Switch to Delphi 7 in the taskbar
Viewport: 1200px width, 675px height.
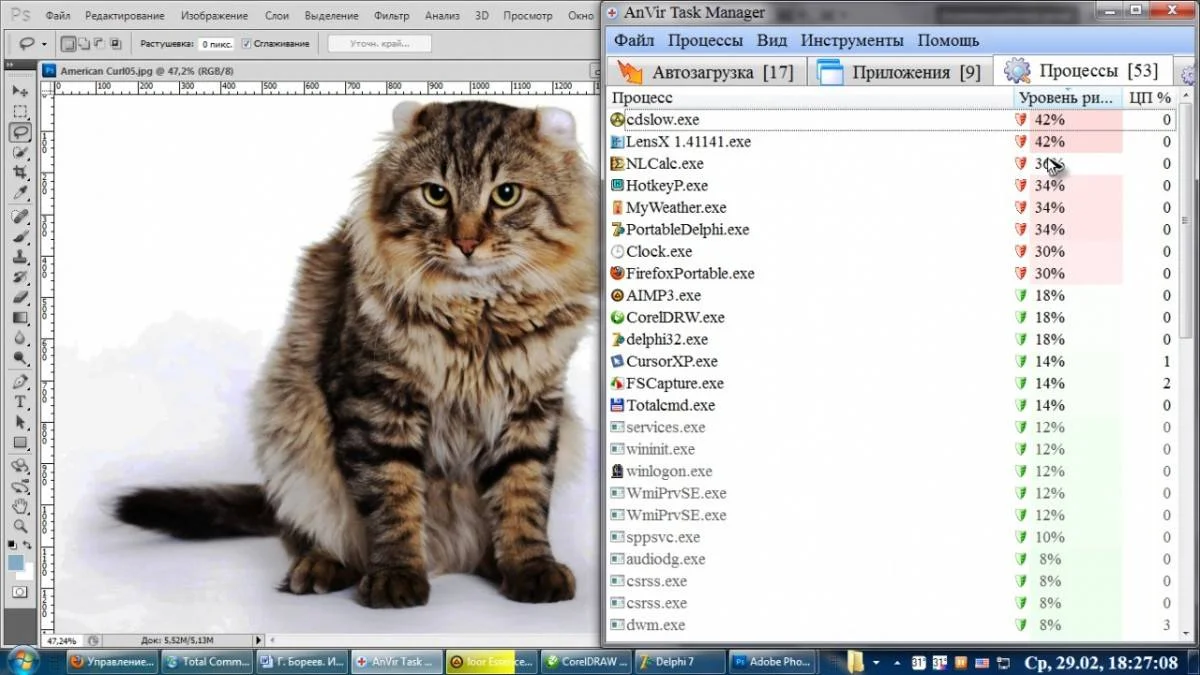coord(679,662)
